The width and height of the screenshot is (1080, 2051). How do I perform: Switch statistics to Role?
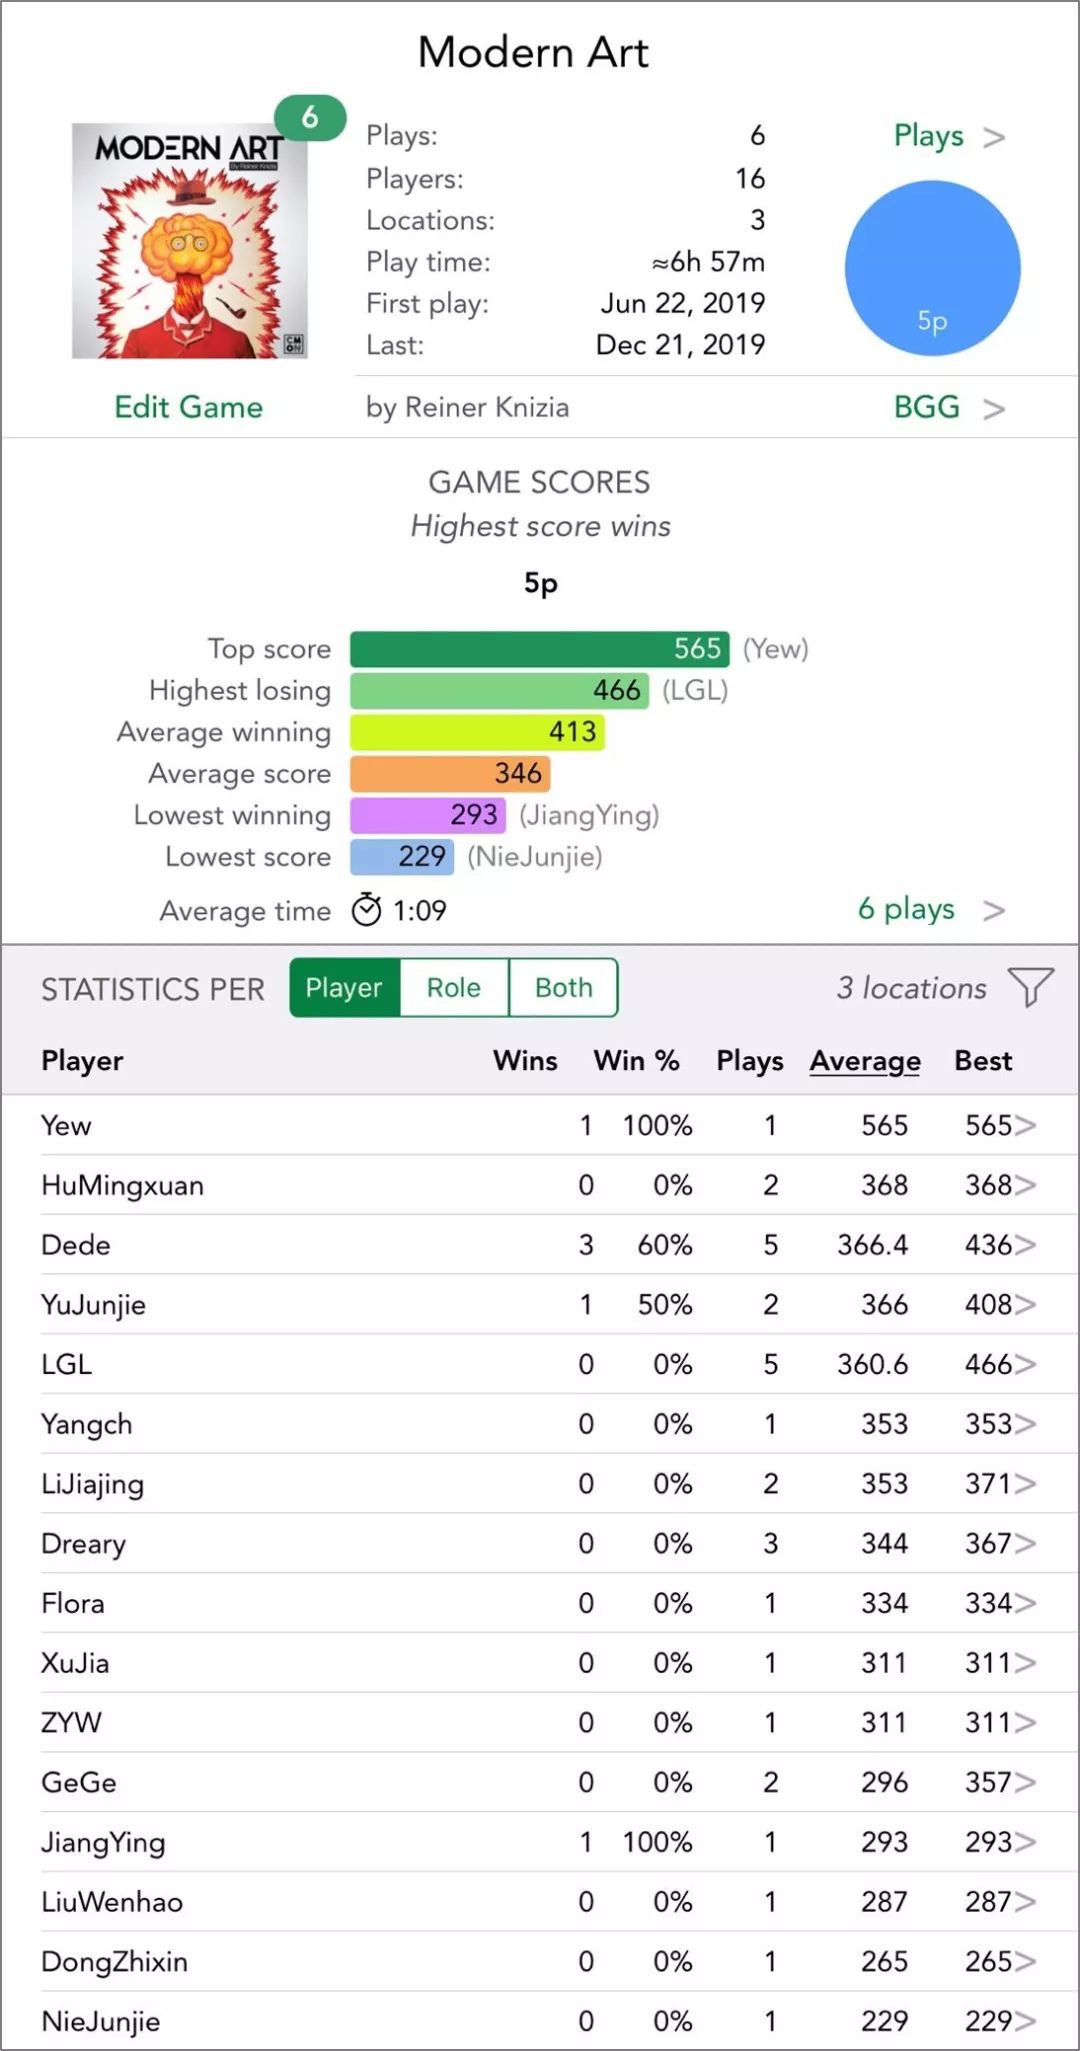tap(454, 988)
